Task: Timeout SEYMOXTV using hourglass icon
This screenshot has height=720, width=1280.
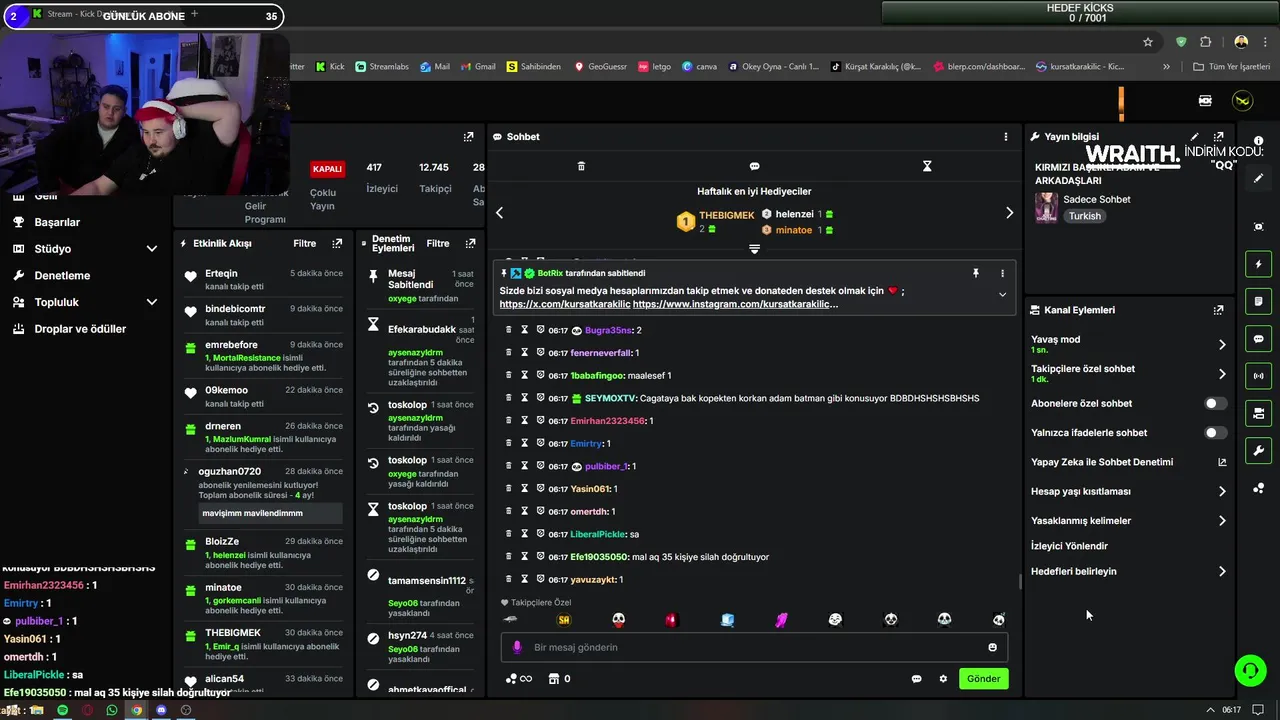Action: [x=524, y=398]
